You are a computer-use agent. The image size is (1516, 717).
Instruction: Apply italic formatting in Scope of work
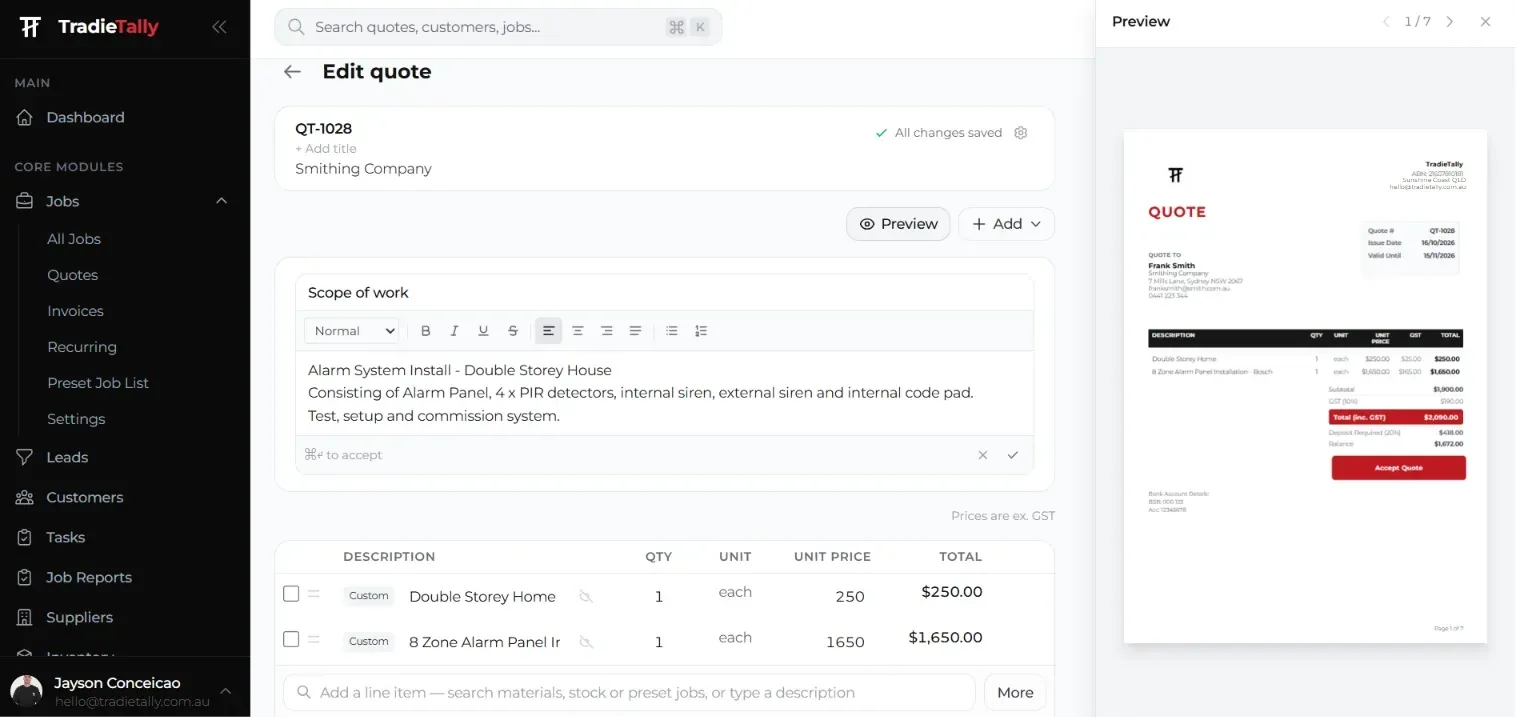tap(455, 331)
